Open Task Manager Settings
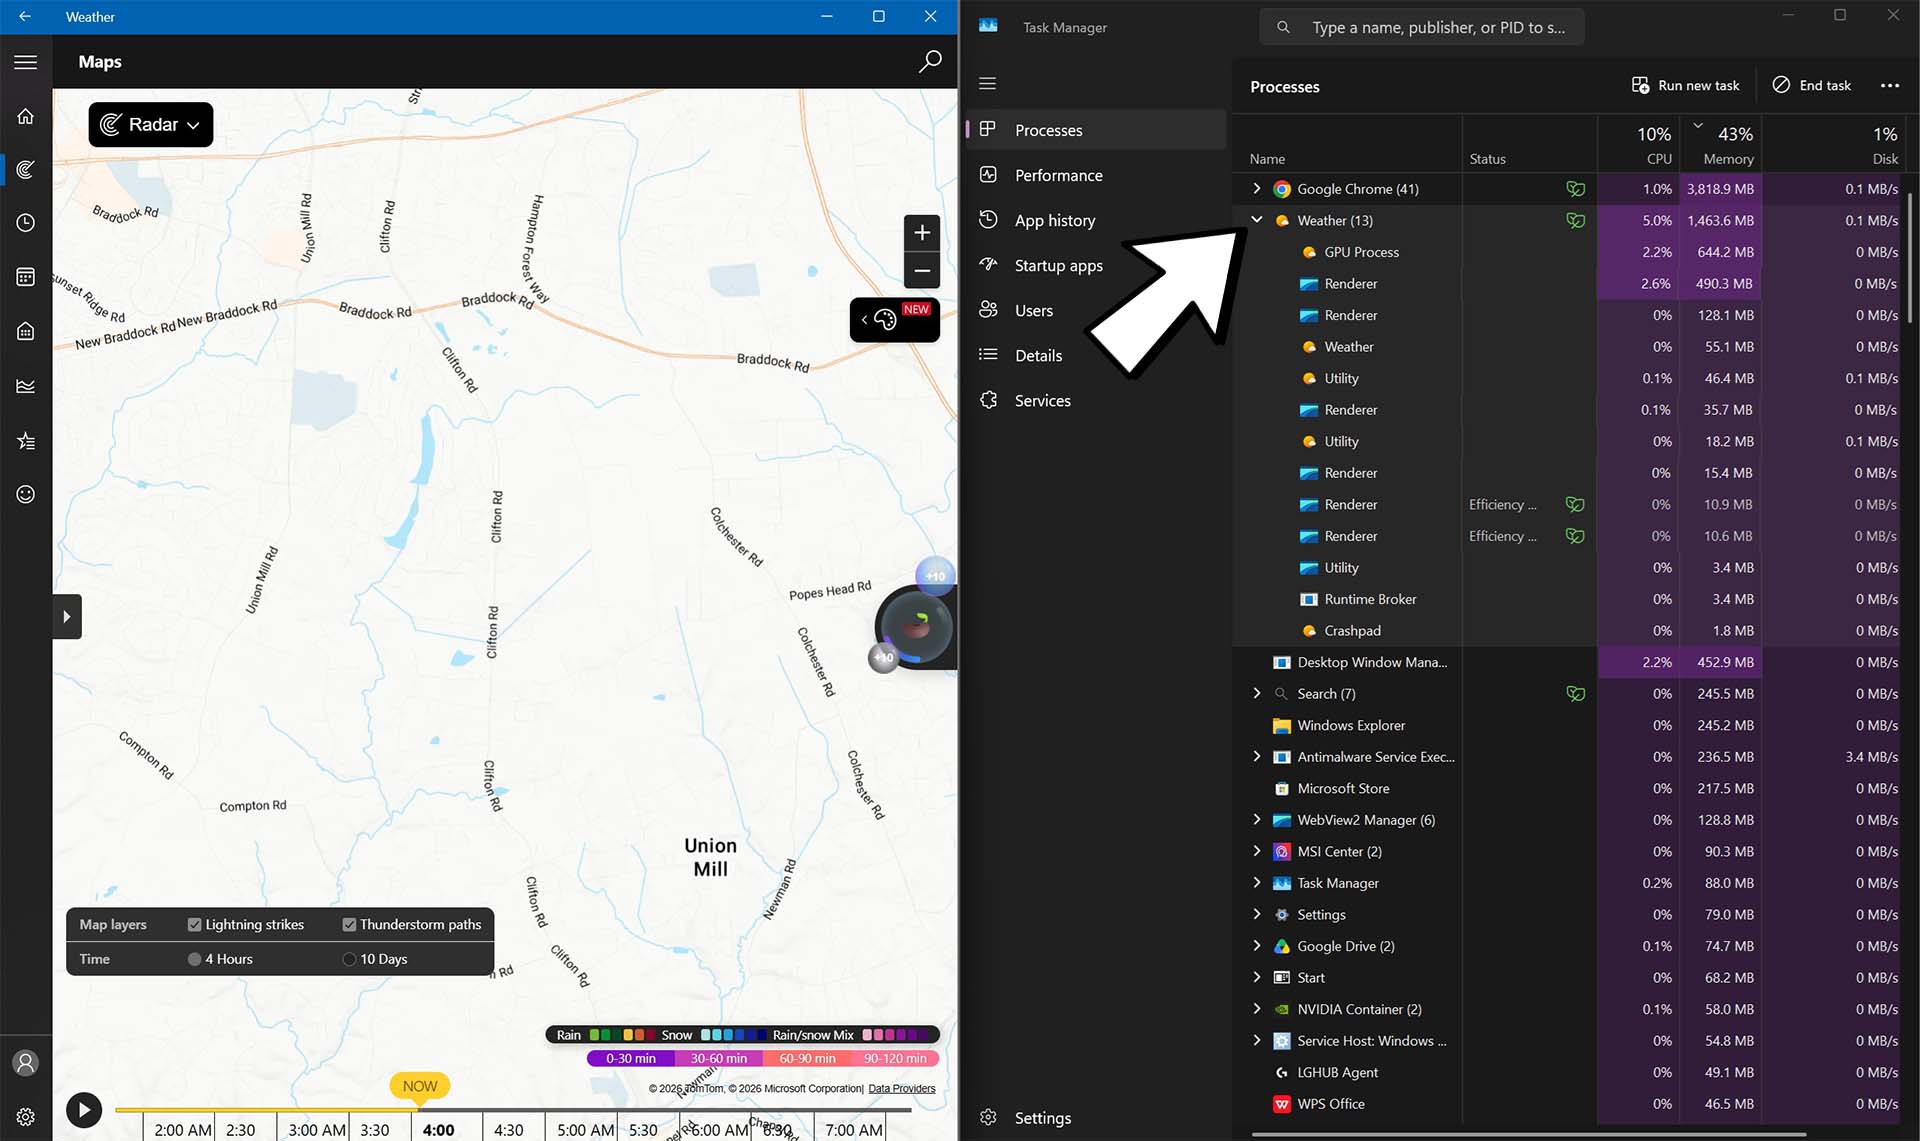 pyautogui.click(x=1096, y=1118)
